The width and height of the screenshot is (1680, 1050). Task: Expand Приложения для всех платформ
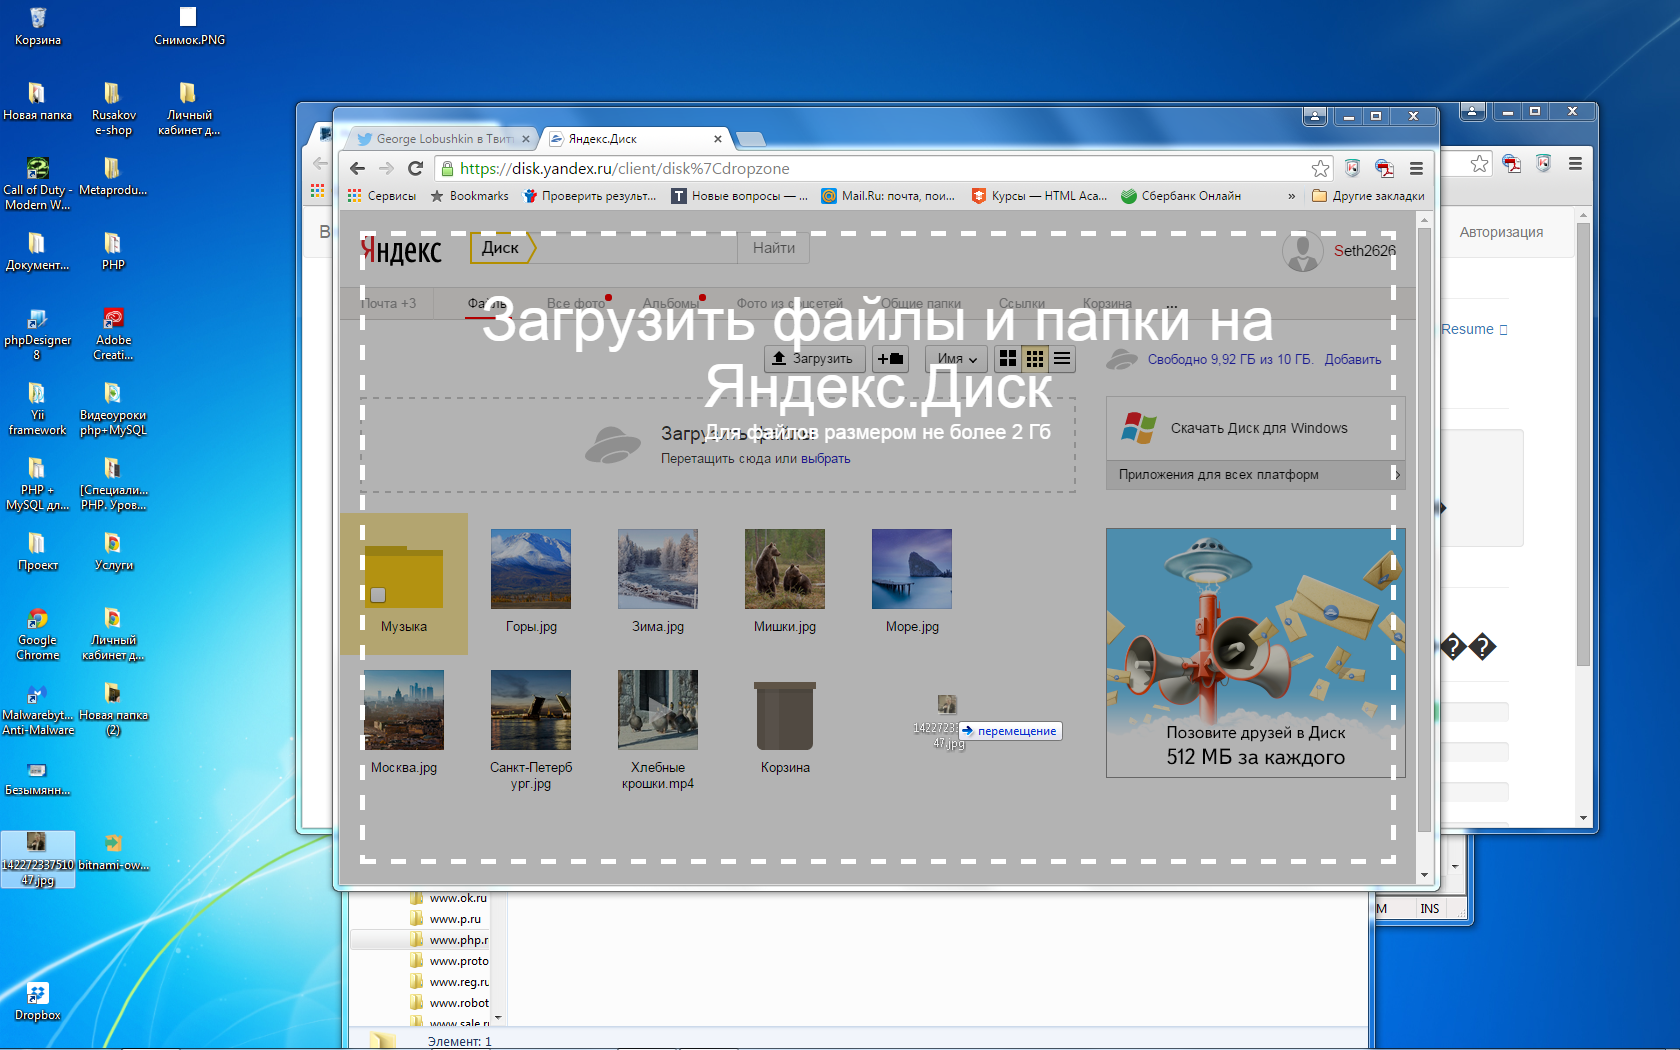click(1256, 474)
